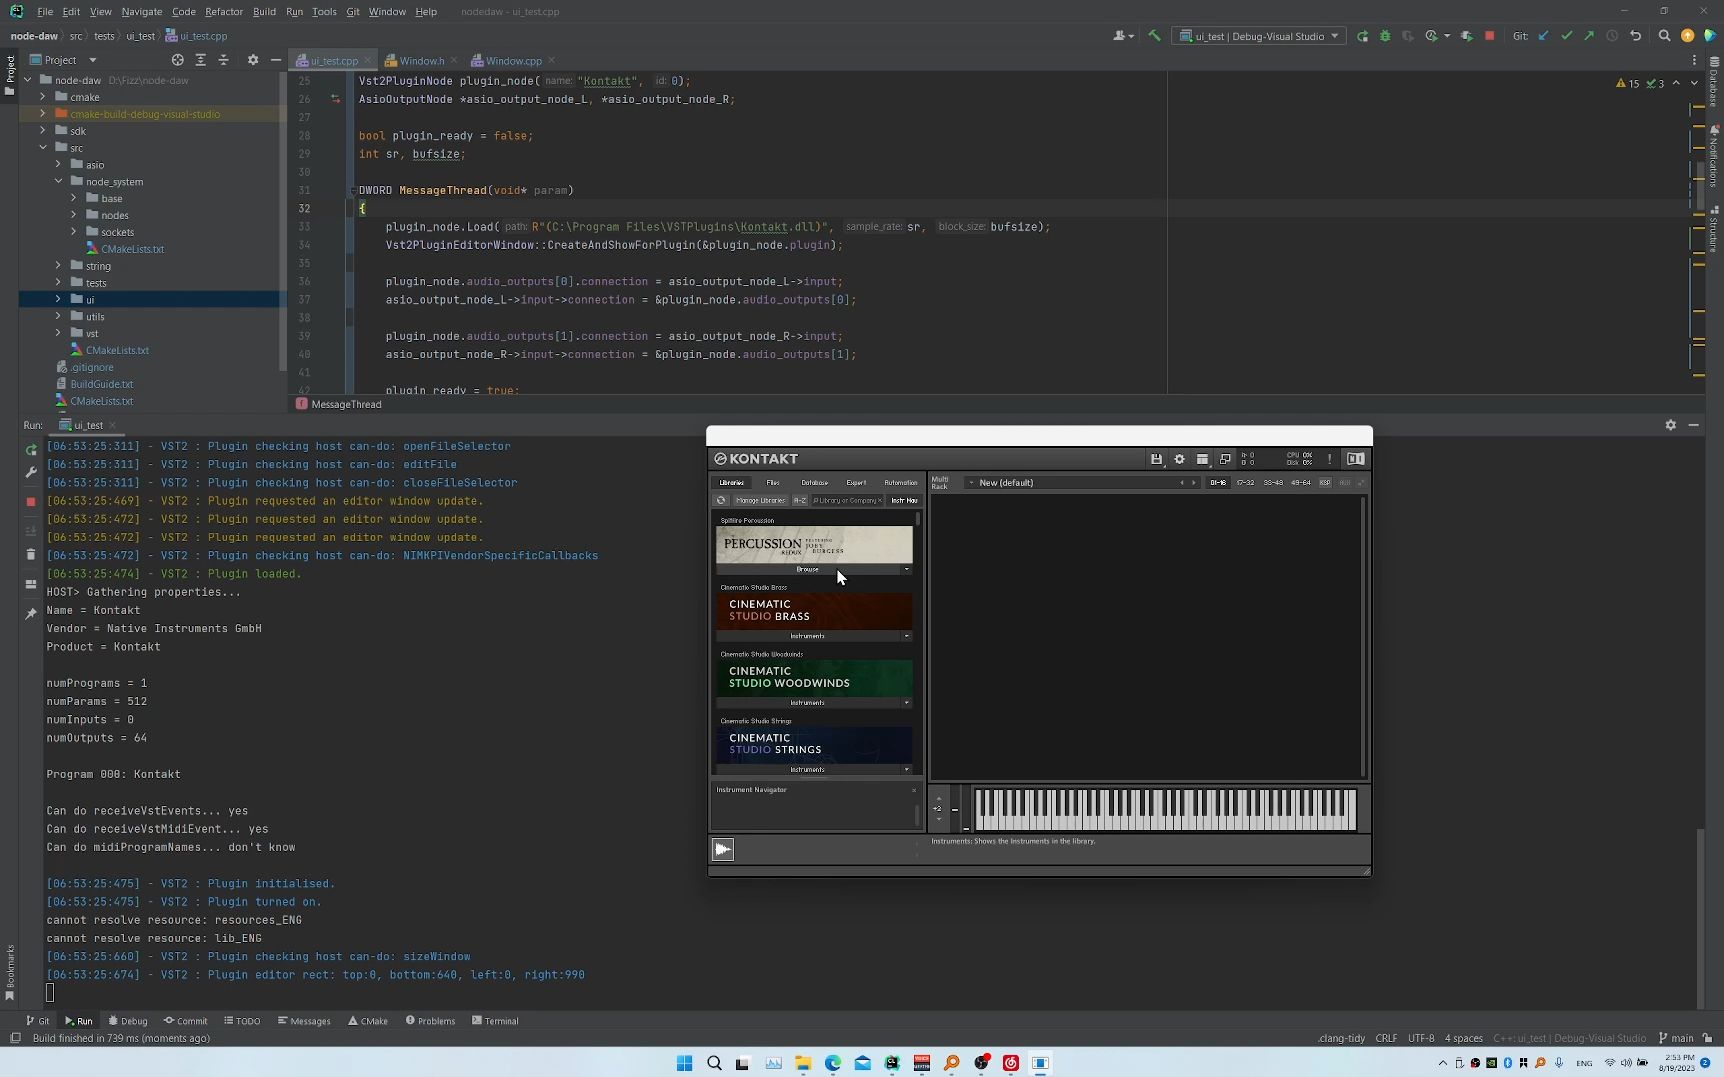Expand the sockets folder in tree
Screen dimensions: 1724x1077
pyautogui.click(x=73, y=232)
